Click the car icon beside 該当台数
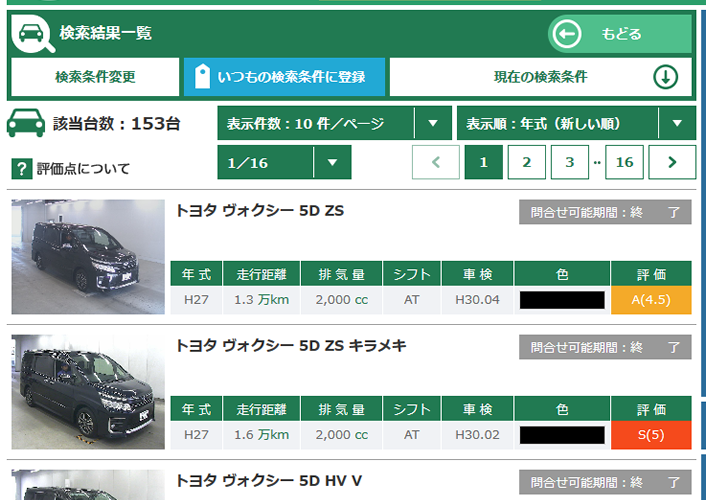The height and width of the screenshot is (500, 706). point(26,124)
